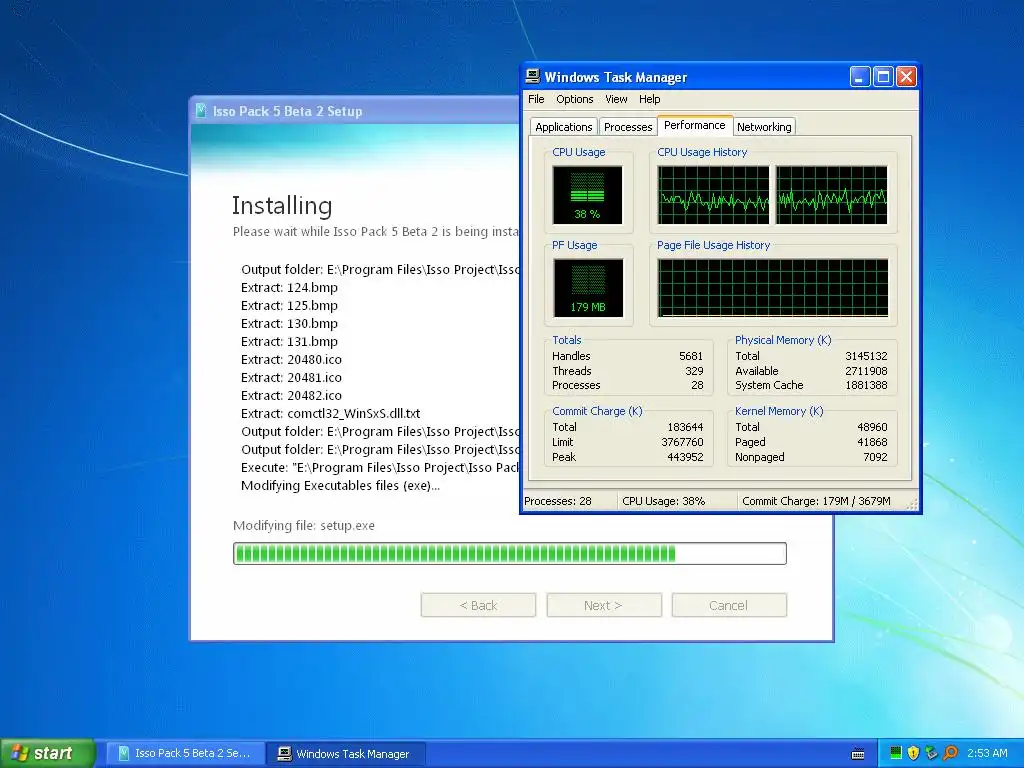Click the 'Extract: 125.bmp' log line

(289, 306)
